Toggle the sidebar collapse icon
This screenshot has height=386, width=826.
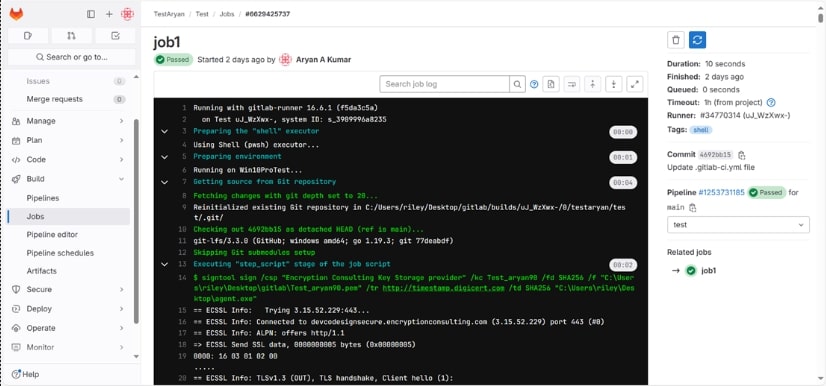pos(91,14)
